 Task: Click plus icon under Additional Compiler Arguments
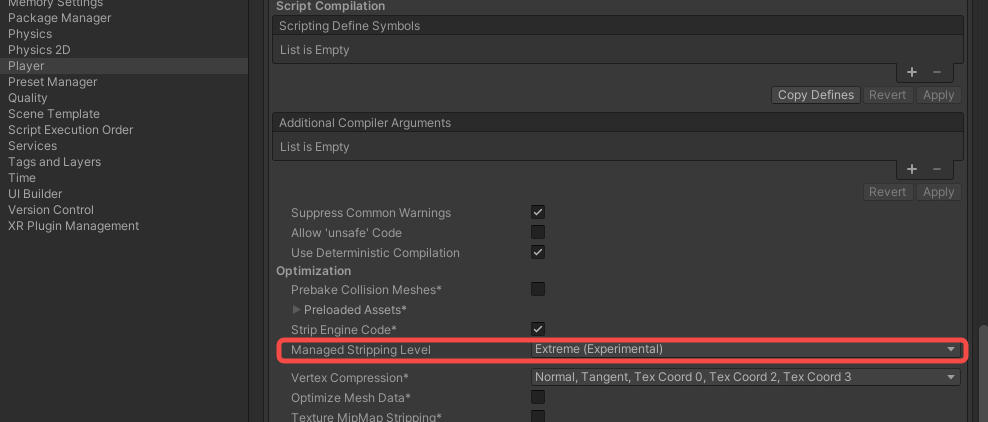911,169
